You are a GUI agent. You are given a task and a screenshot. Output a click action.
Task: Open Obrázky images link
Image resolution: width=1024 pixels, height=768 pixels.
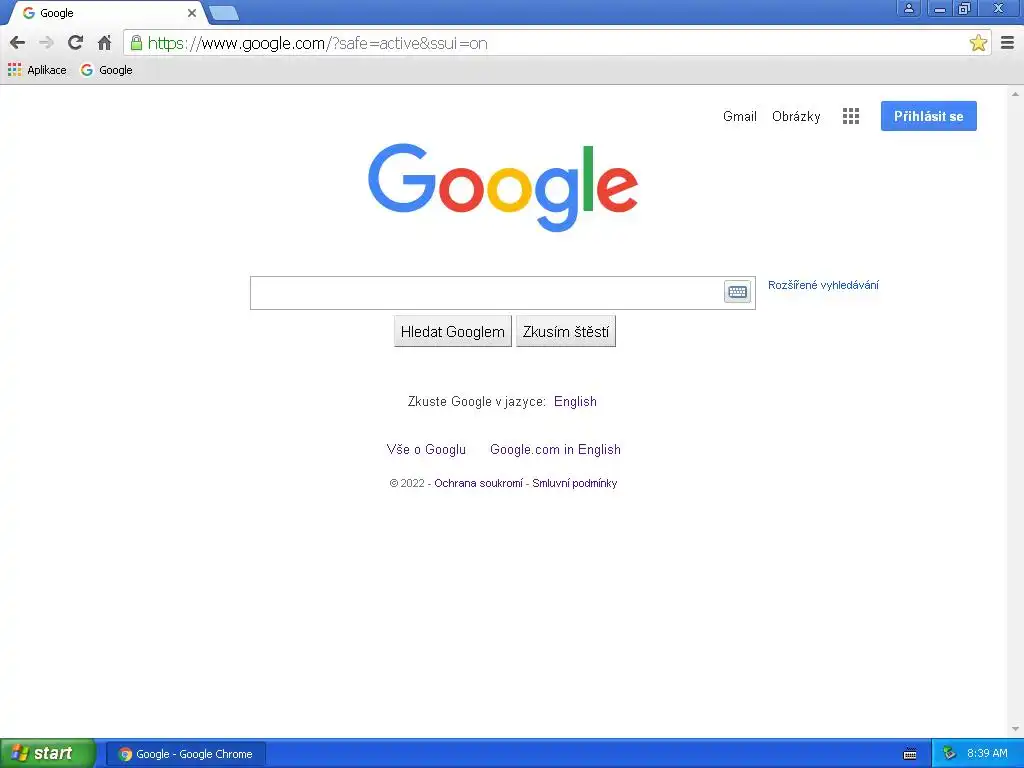coord(795,116)
